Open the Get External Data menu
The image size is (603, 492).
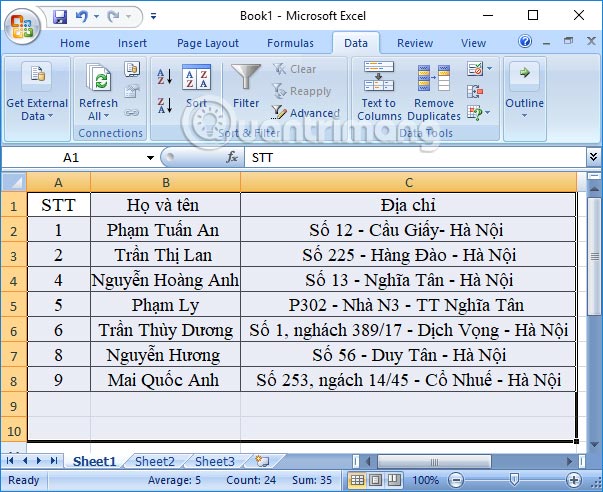37,92
